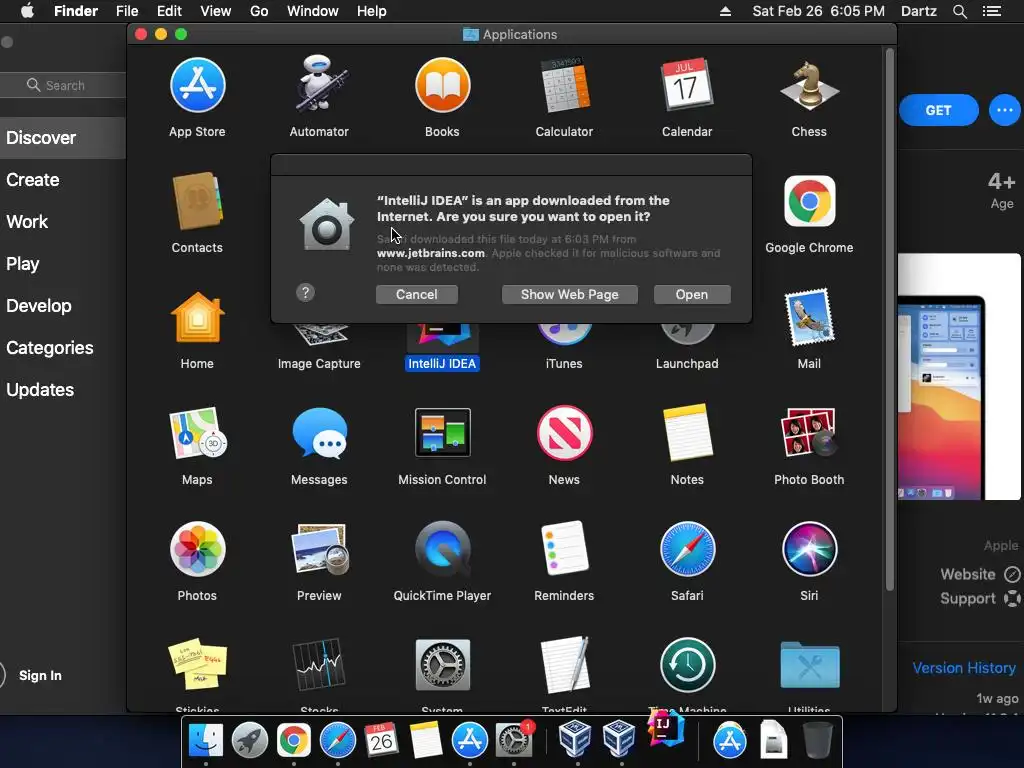Image resolution: width=1024 pixels, height=768 pixels.
Task: Click the dialog help question mark button
Action: click(305, 293)
